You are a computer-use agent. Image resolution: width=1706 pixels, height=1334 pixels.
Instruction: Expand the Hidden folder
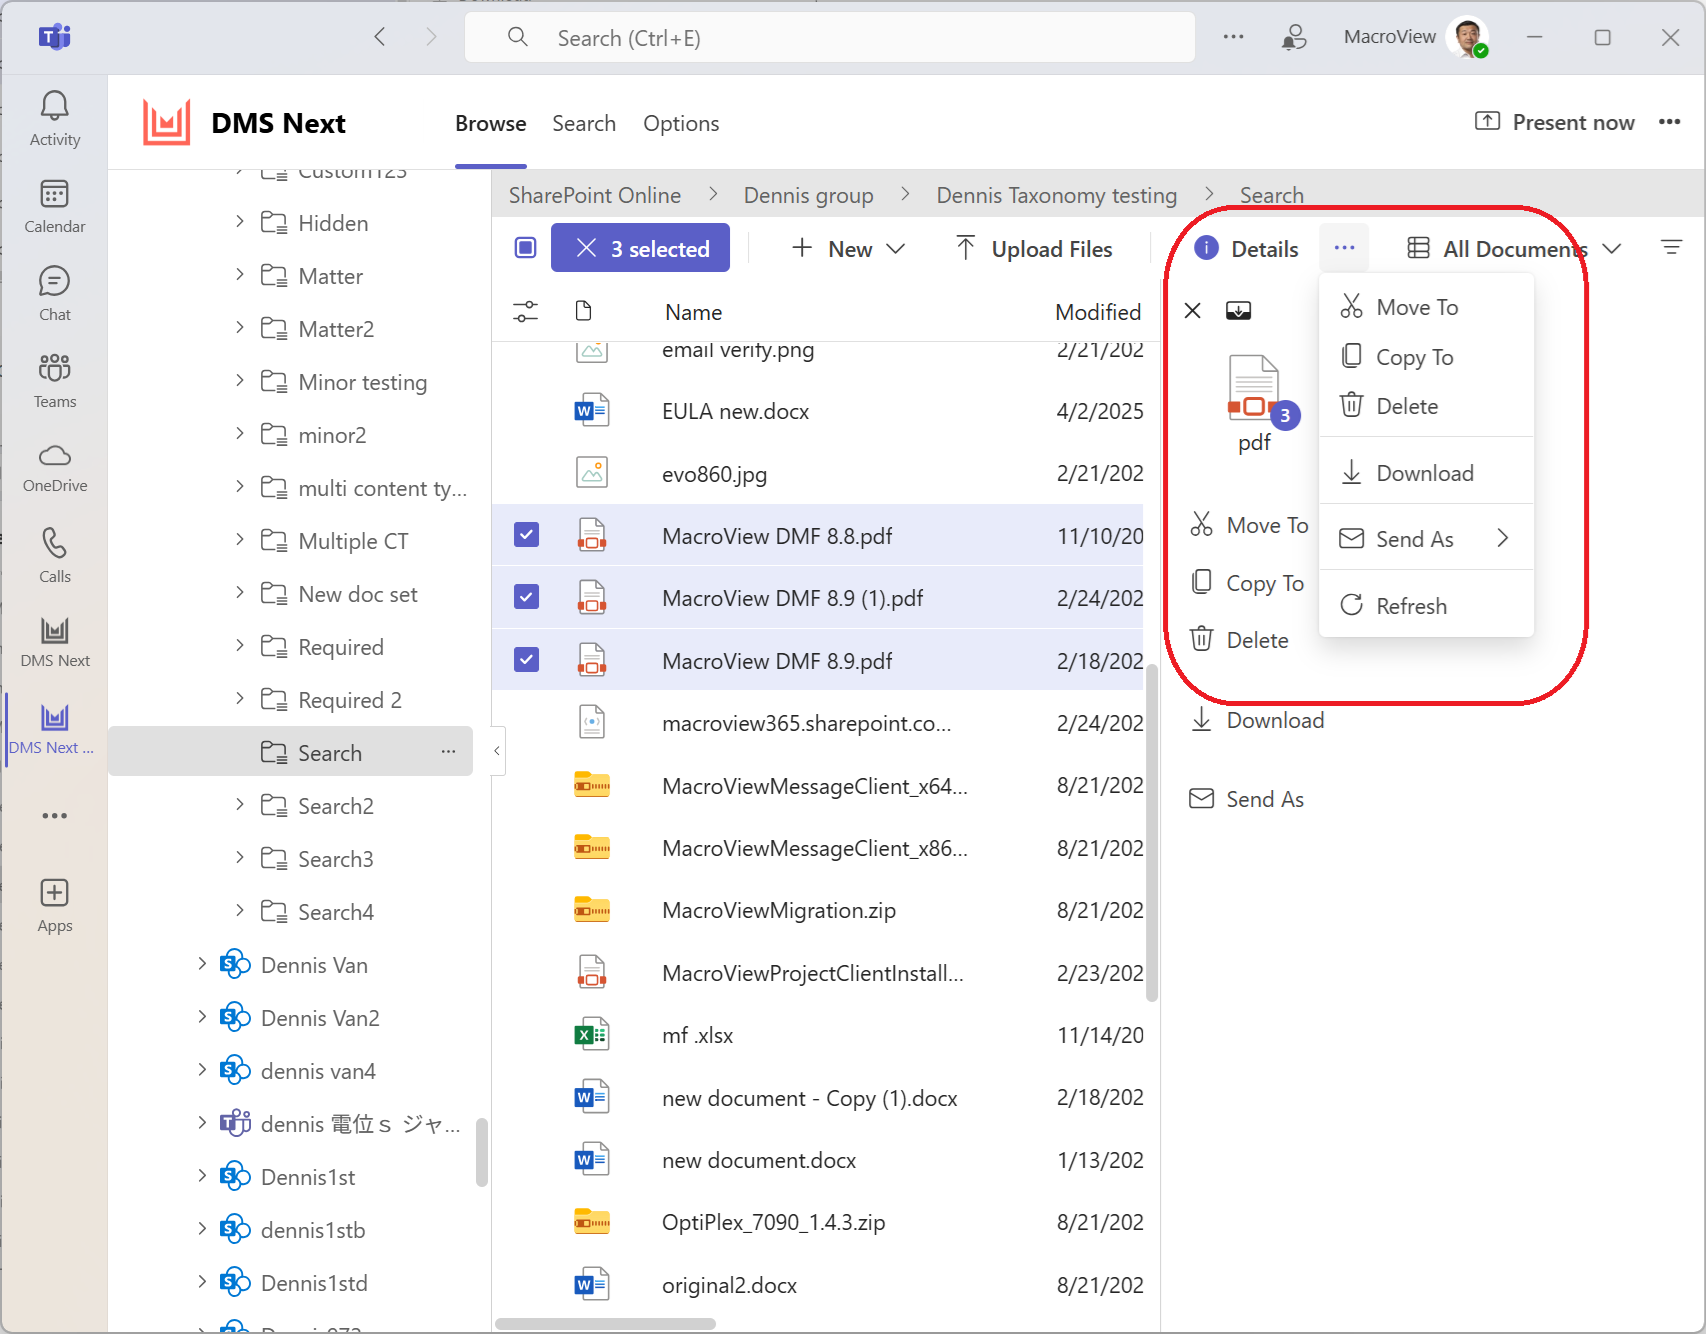pos(240,221)
